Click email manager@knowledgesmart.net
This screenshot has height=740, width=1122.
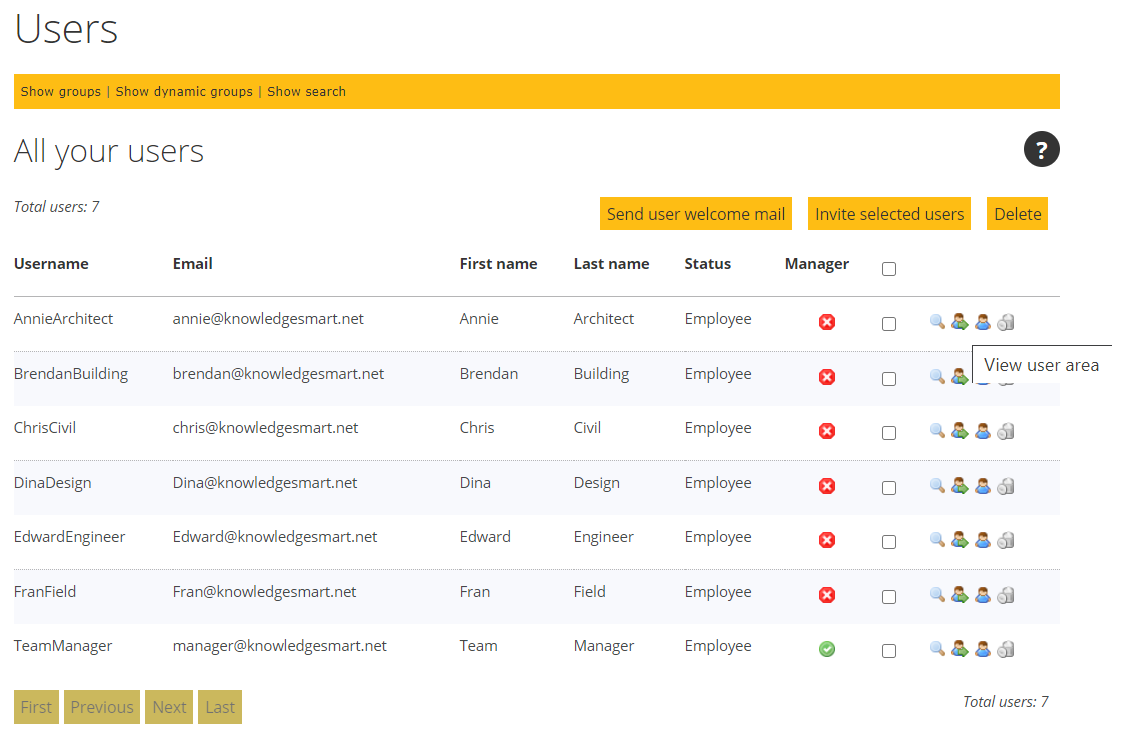pos(279,646)
